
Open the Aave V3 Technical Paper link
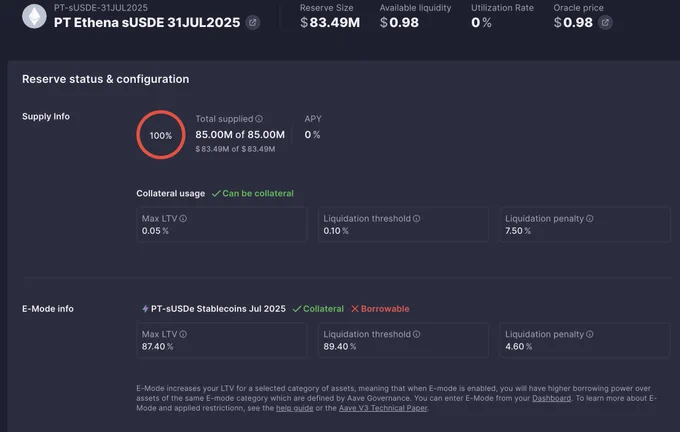[383, 408]
